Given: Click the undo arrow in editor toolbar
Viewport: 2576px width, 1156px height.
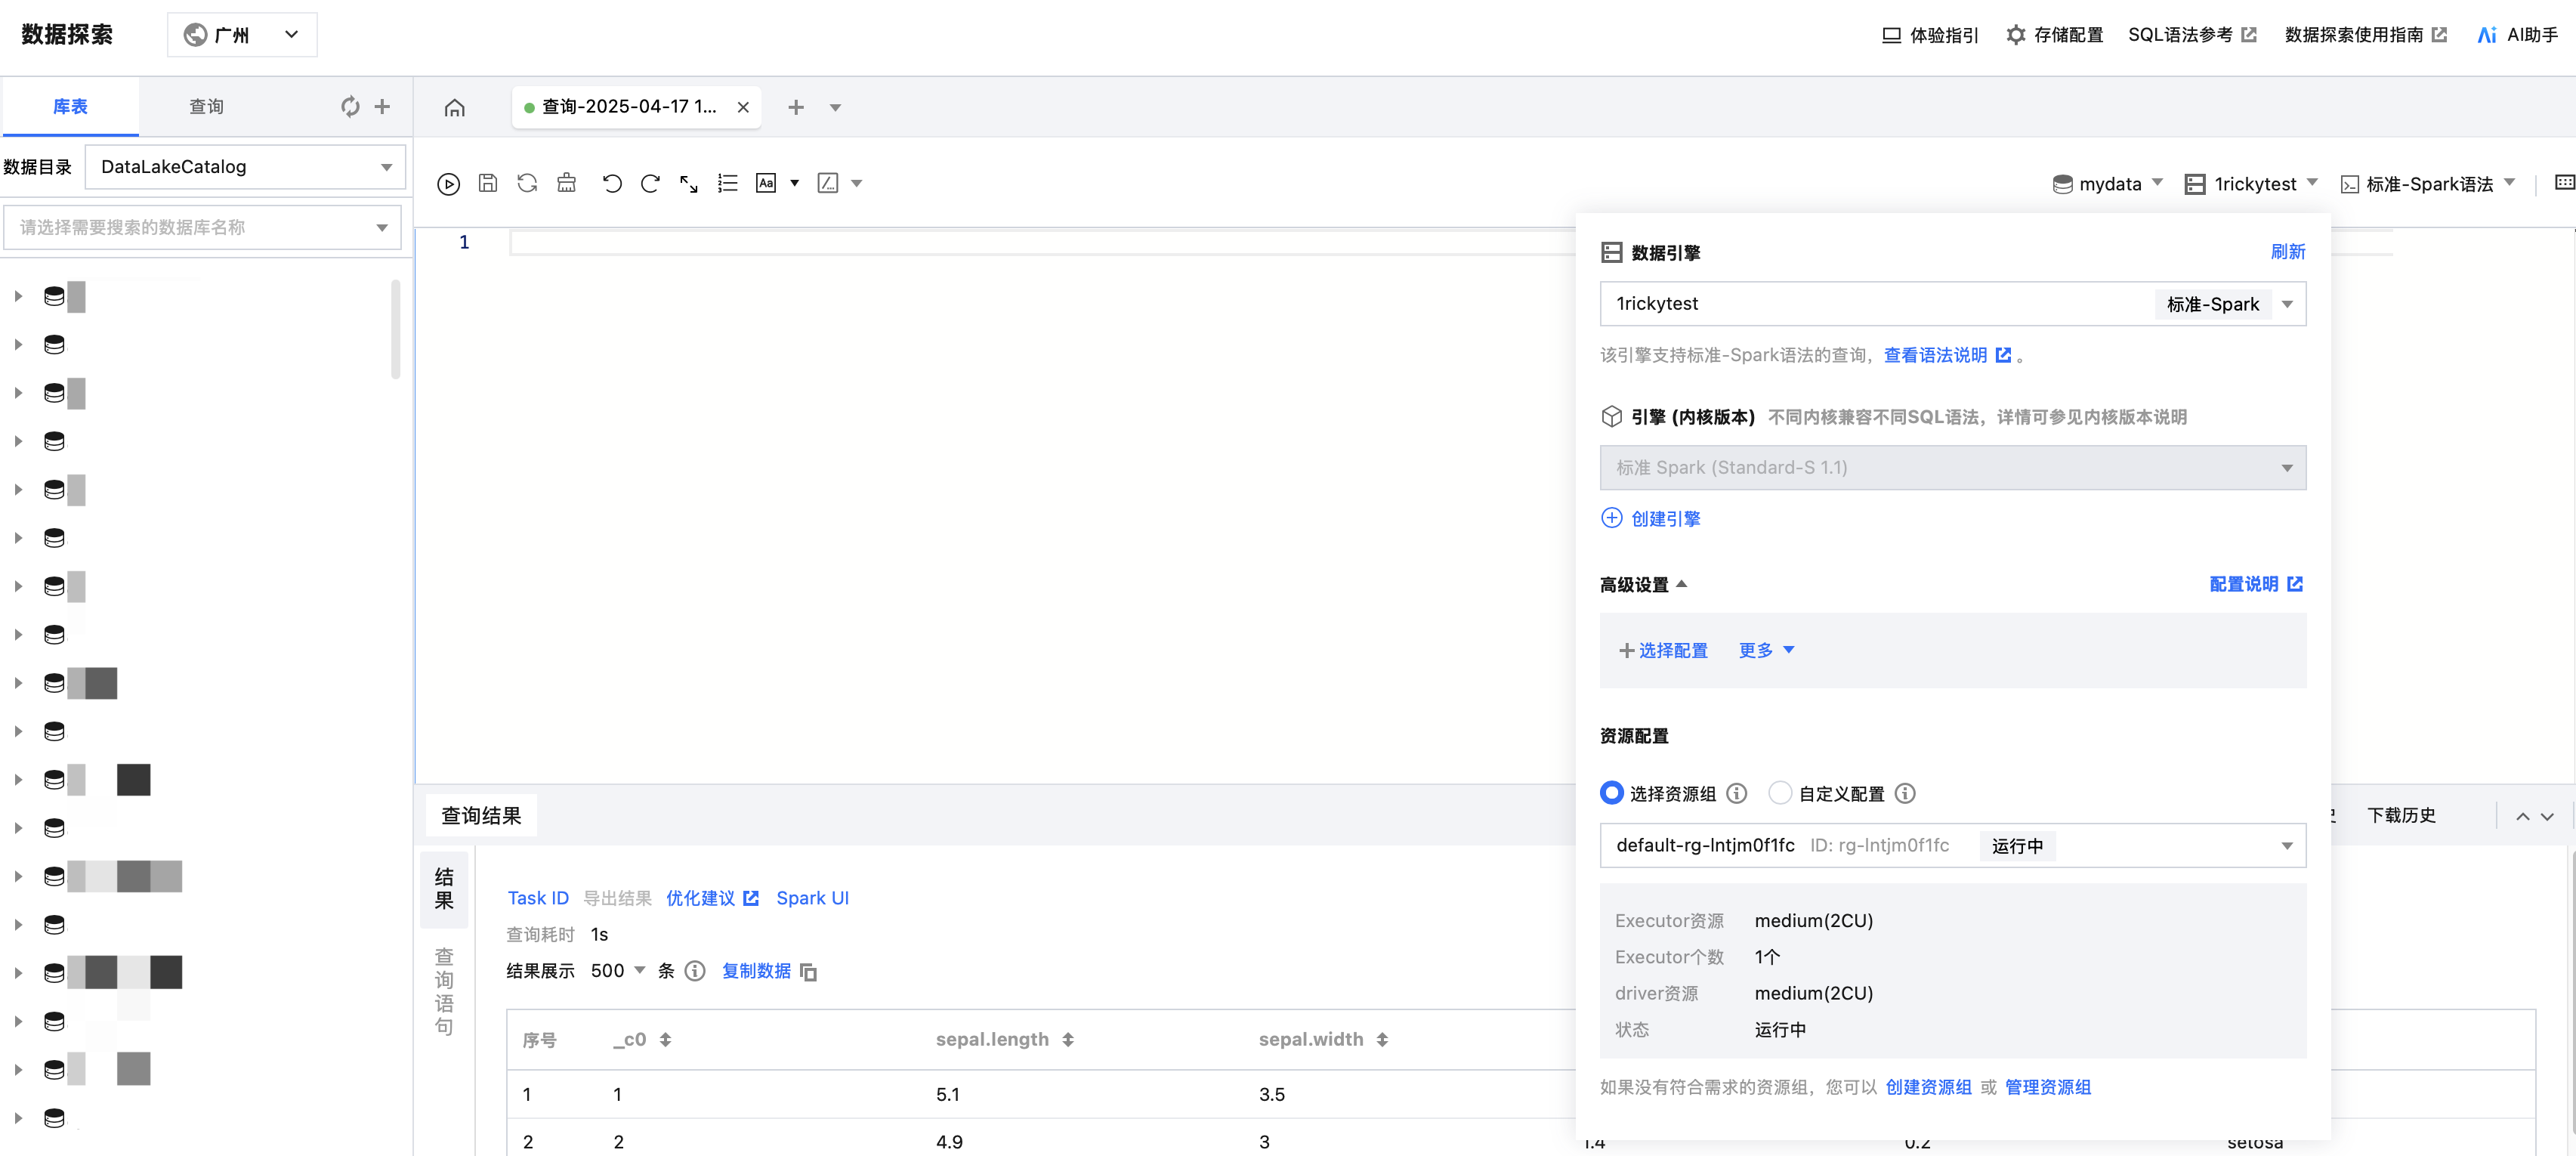Looking at the screenshot, I should pos(612,183).
